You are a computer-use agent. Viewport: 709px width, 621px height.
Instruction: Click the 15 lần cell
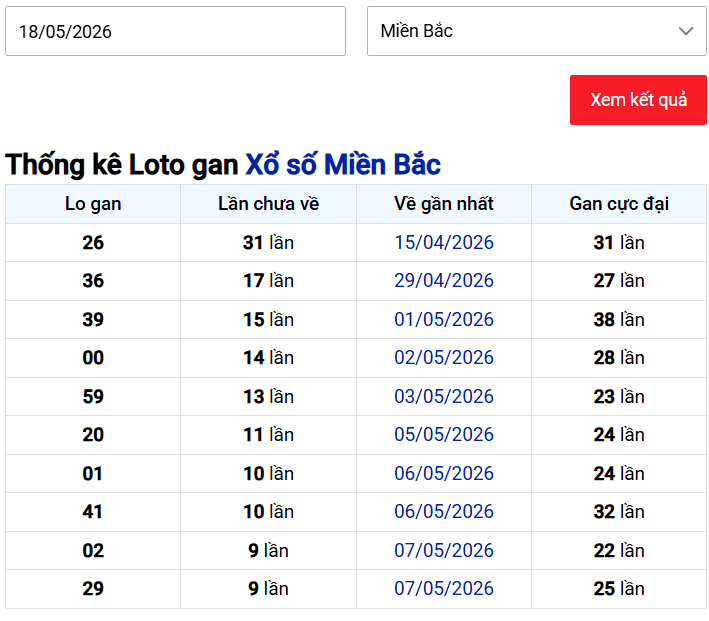(269, 319)
